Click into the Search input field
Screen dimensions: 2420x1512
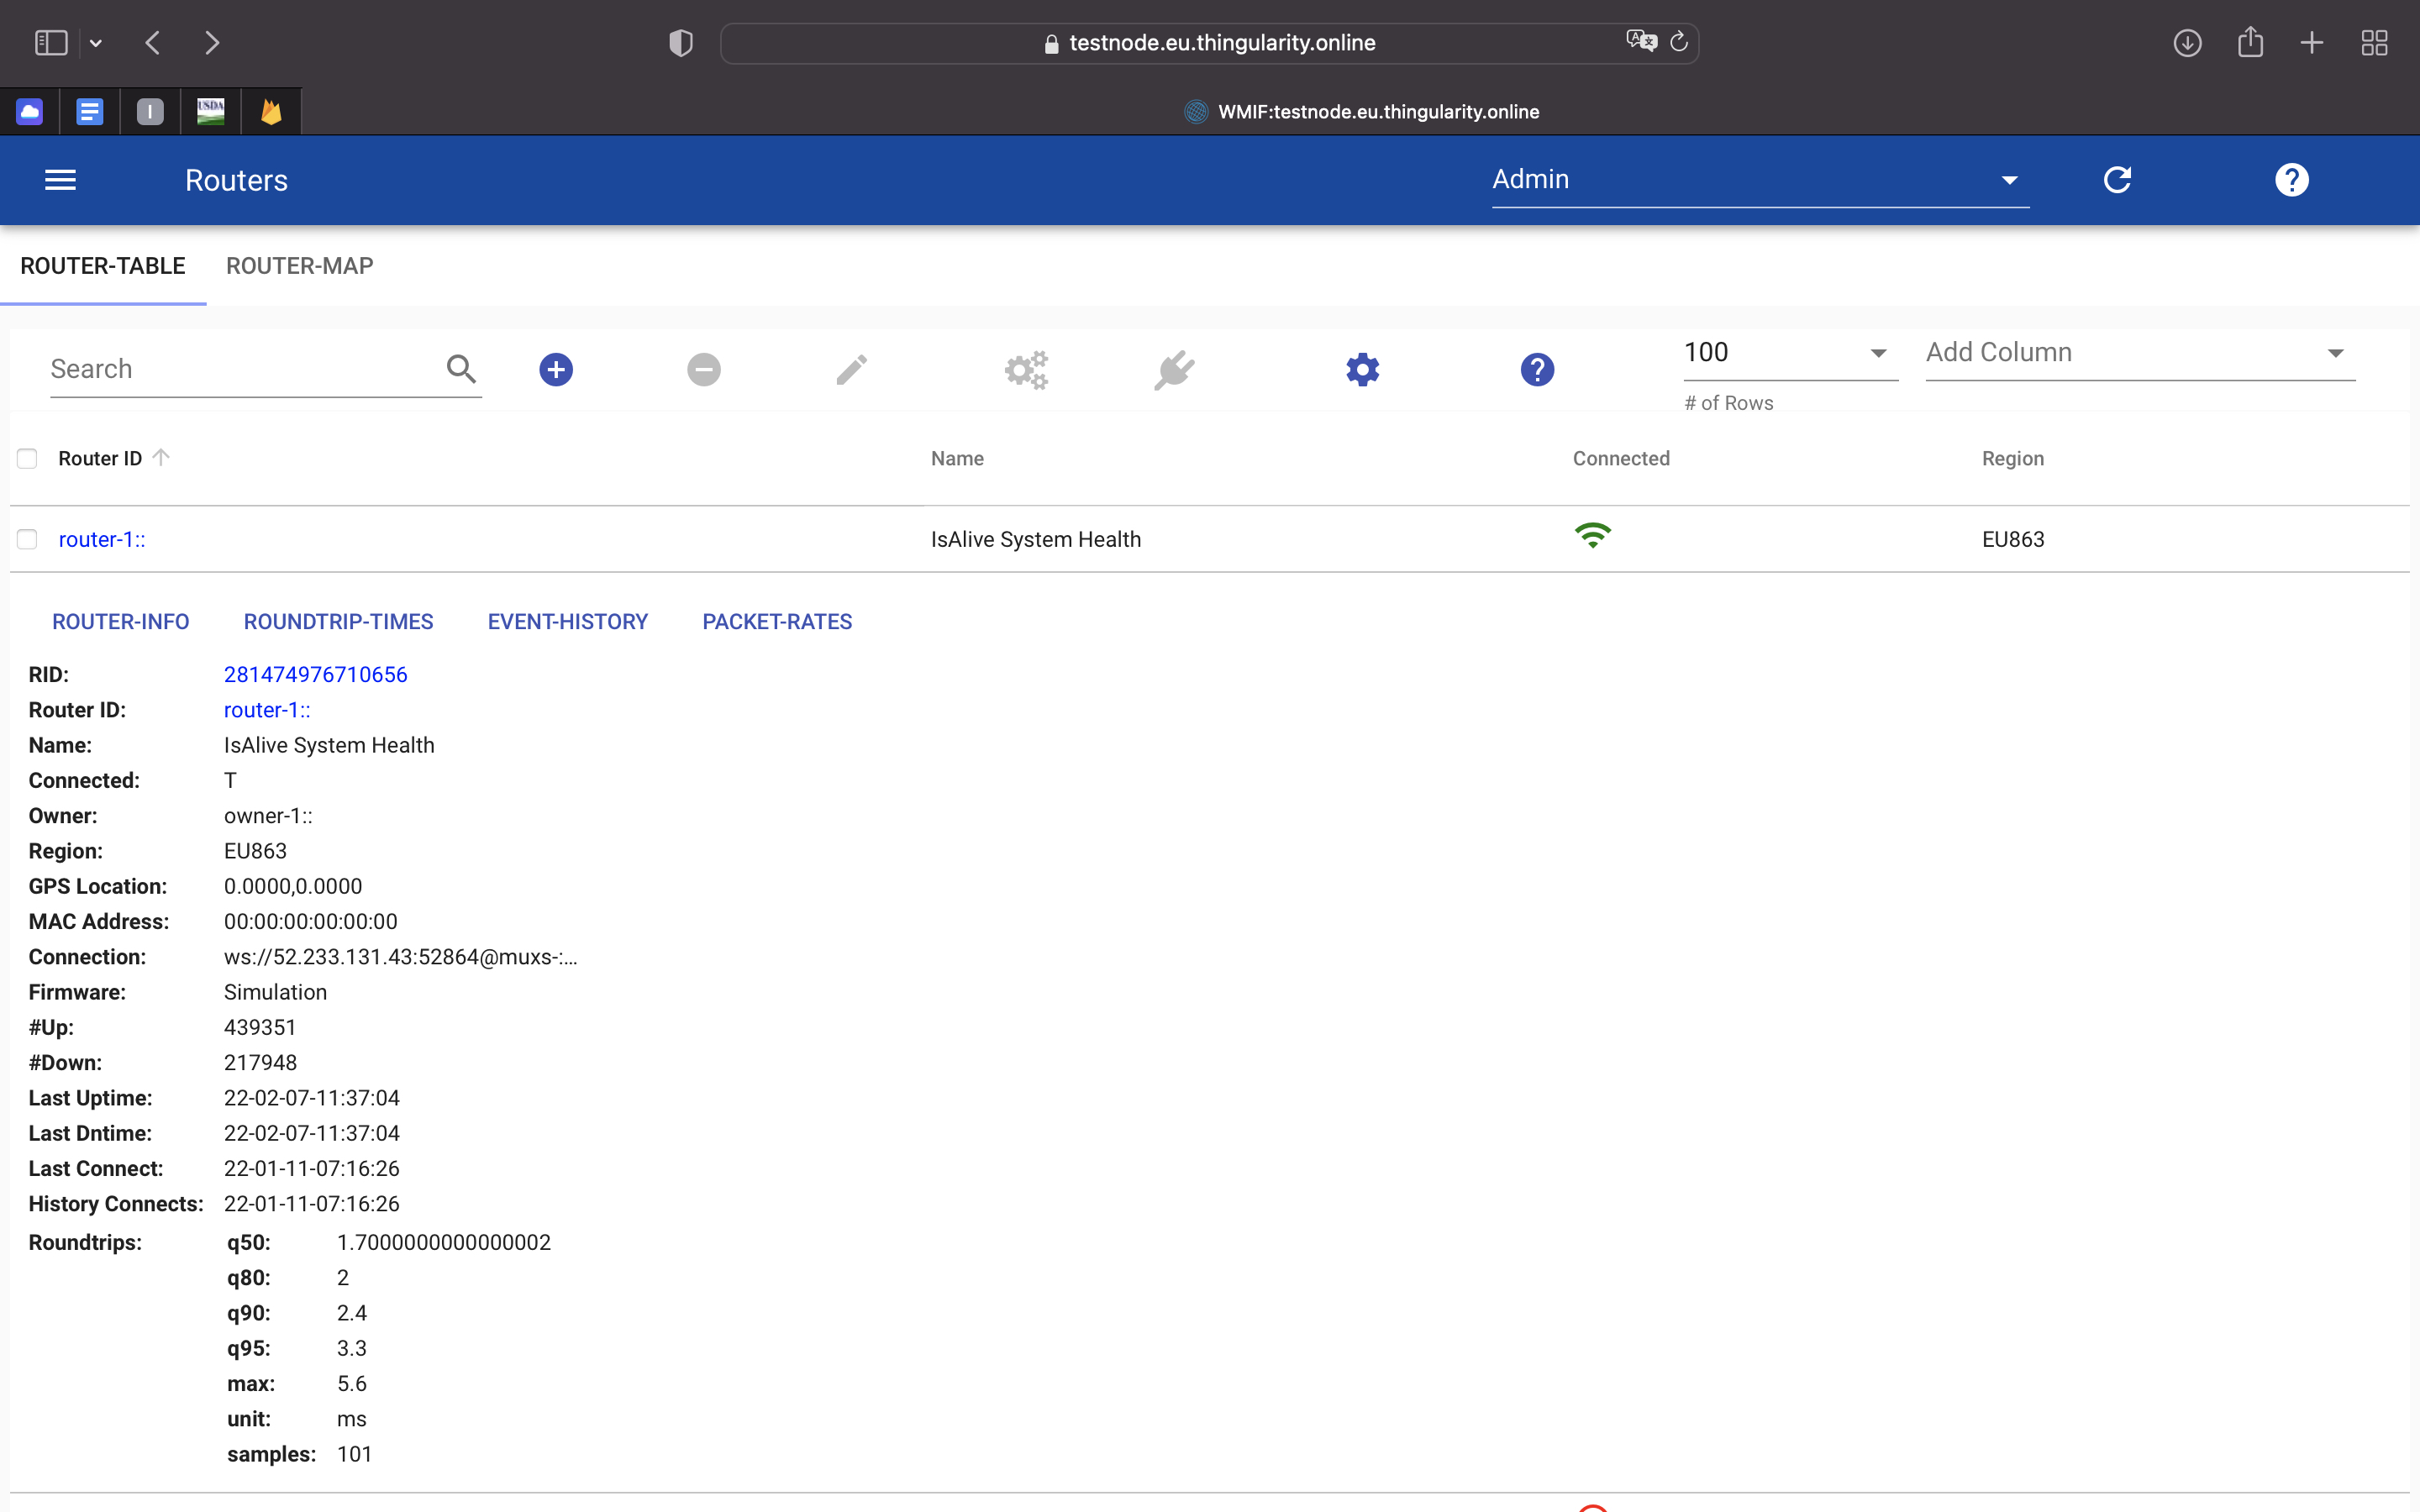pos(240,369)
